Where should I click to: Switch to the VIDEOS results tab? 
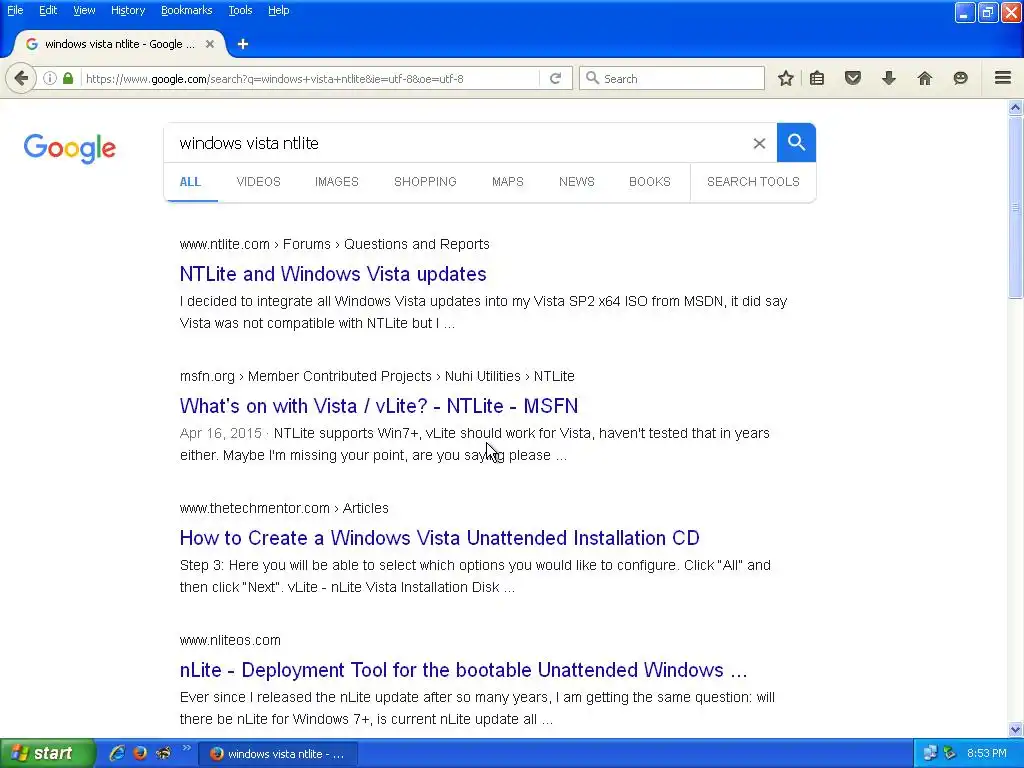(259, 182)
